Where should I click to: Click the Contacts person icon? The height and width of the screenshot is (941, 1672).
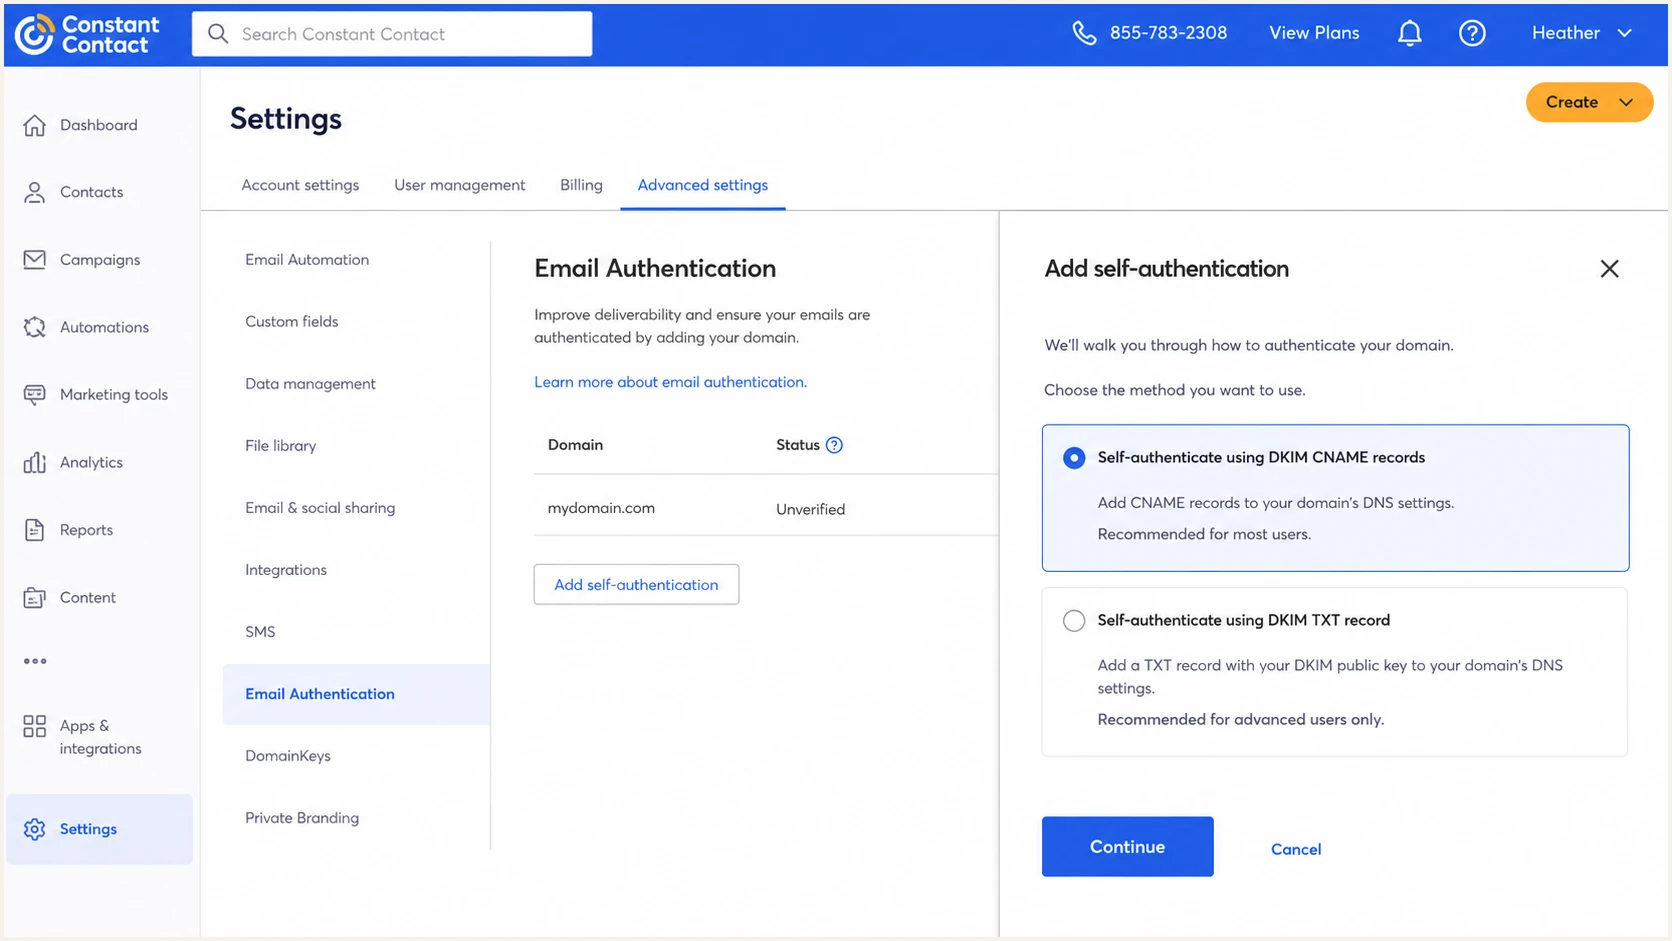click(x=35, y=192)
